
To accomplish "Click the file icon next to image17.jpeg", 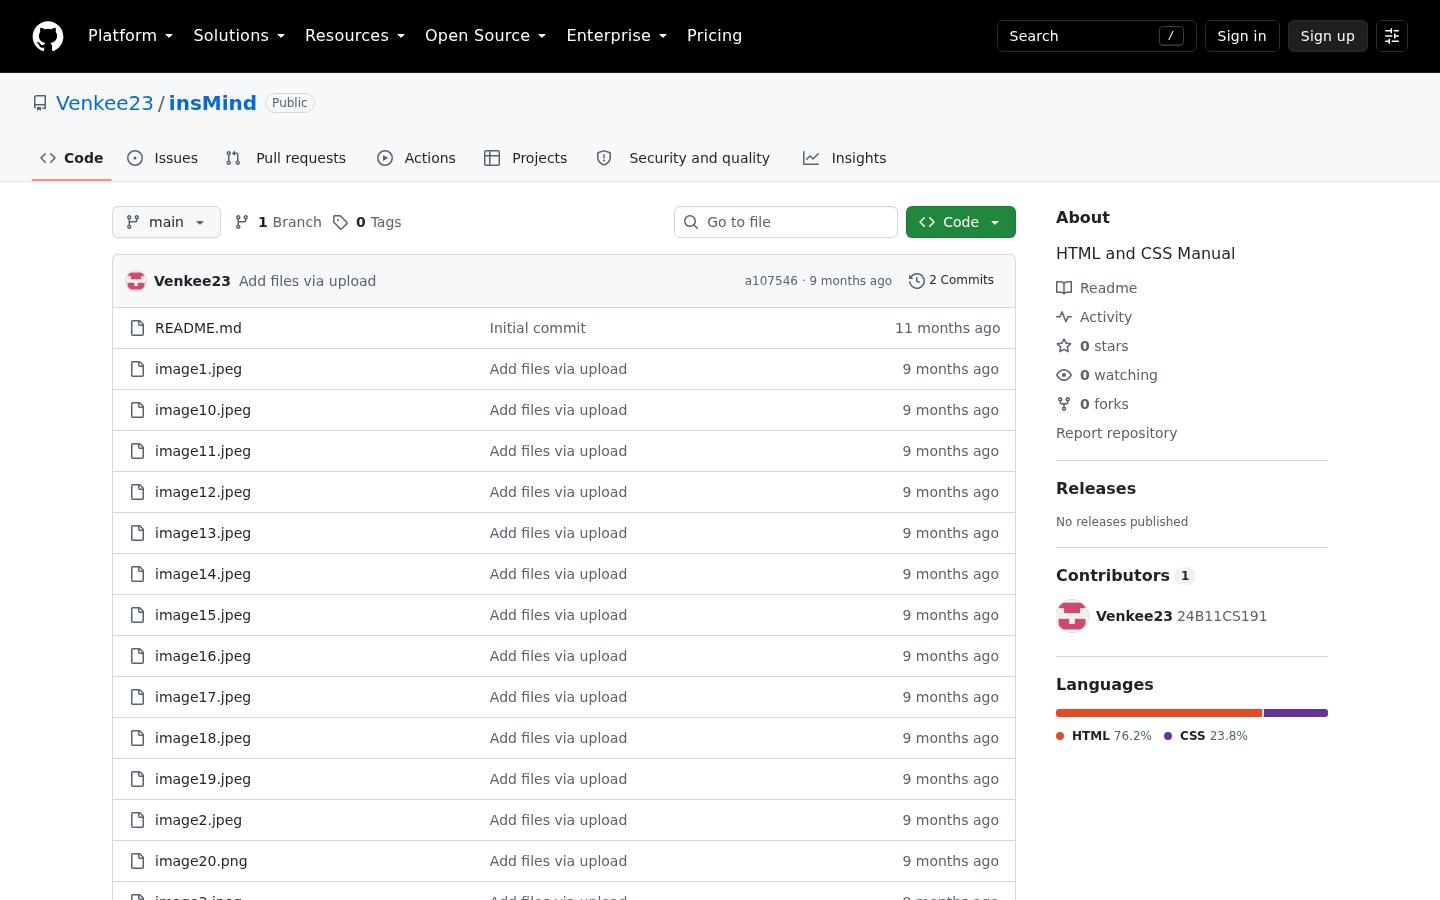I will 138,697.
